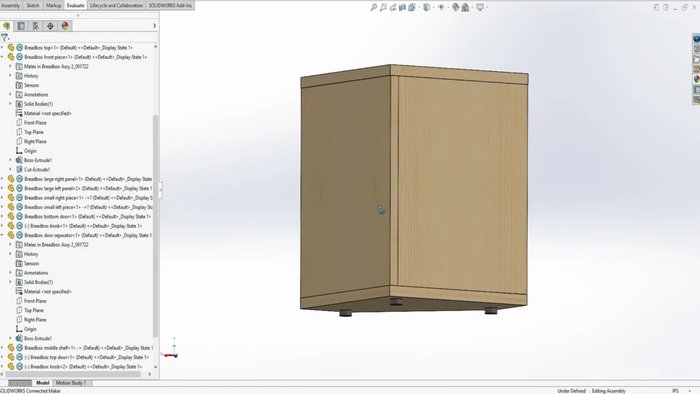Open Lifecycle and Collaboration tab
The height and width of the screenshot is (394, 700).
point(117,5)
